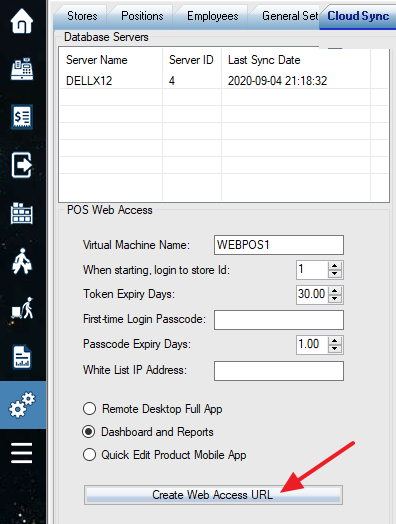Click the Server ID column header

tap(191, 60)
